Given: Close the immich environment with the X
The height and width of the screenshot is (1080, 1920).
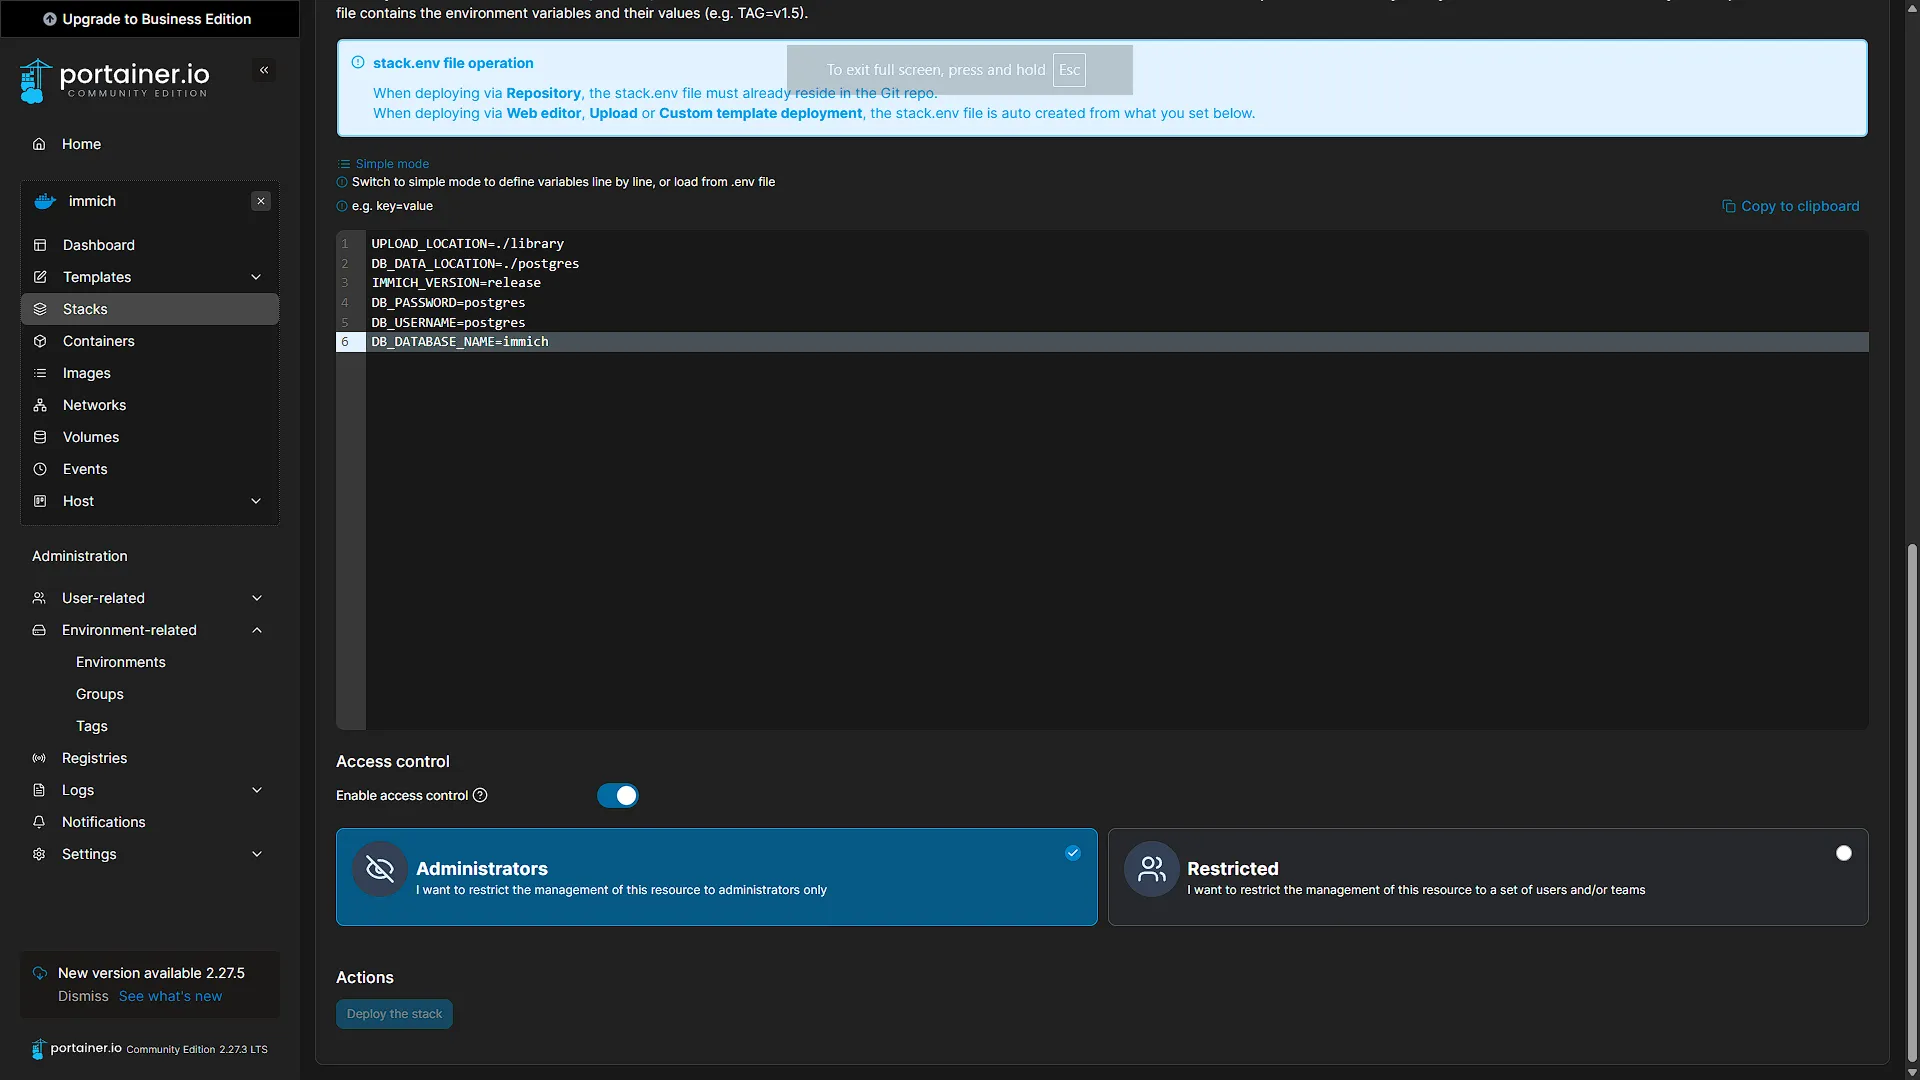Looking at the screenshot, I should point(261,201).
